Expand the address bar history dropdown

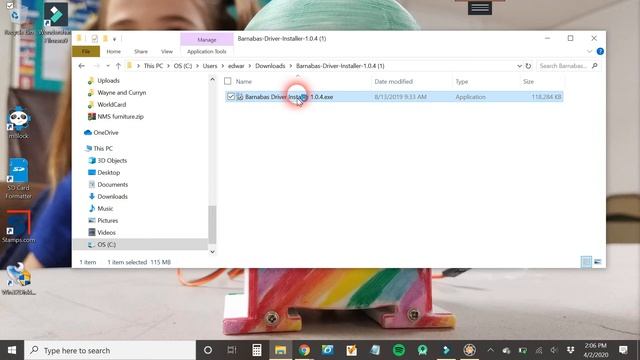tap(519, 66)
